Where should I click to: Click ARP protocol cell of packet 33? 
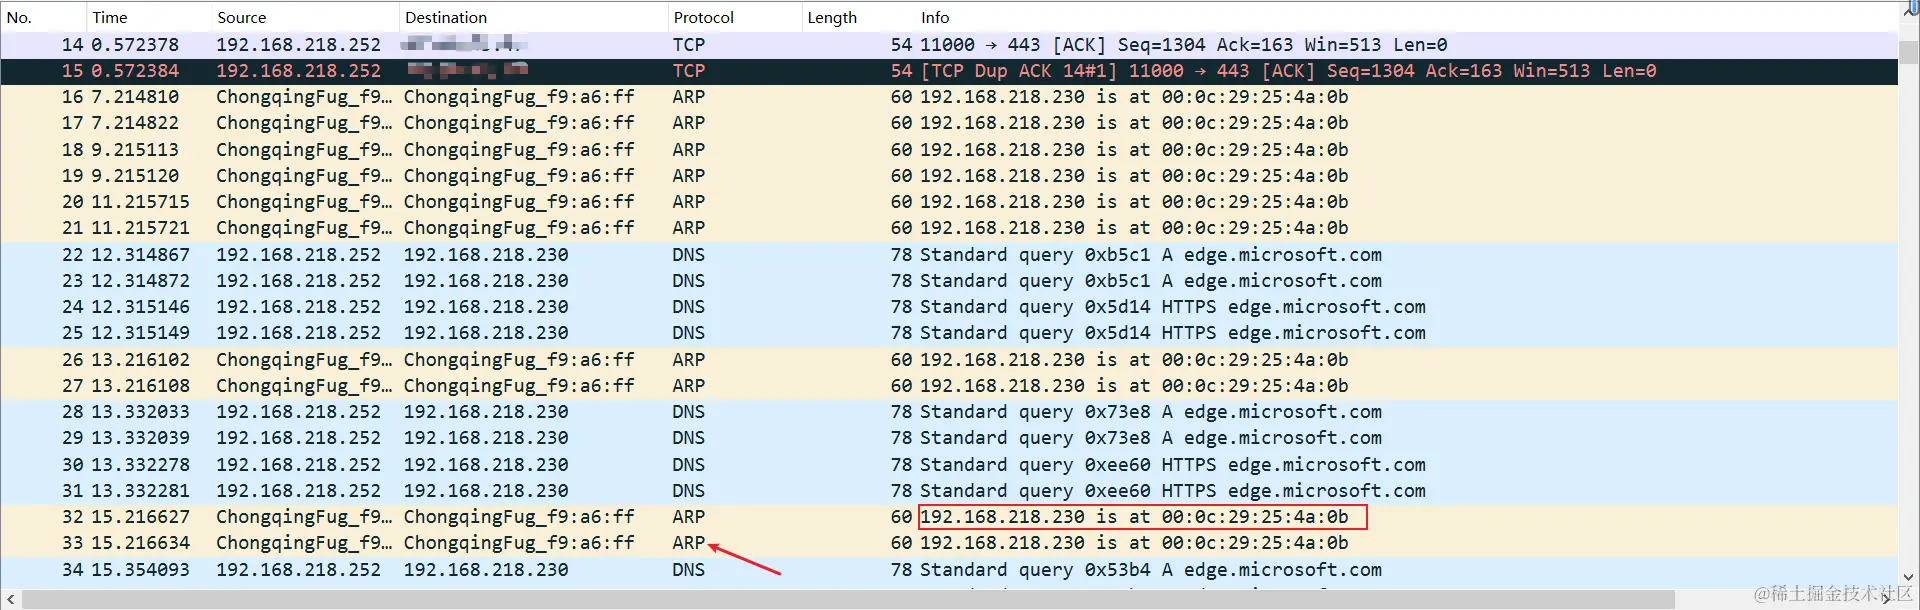(x=688, y=543)
